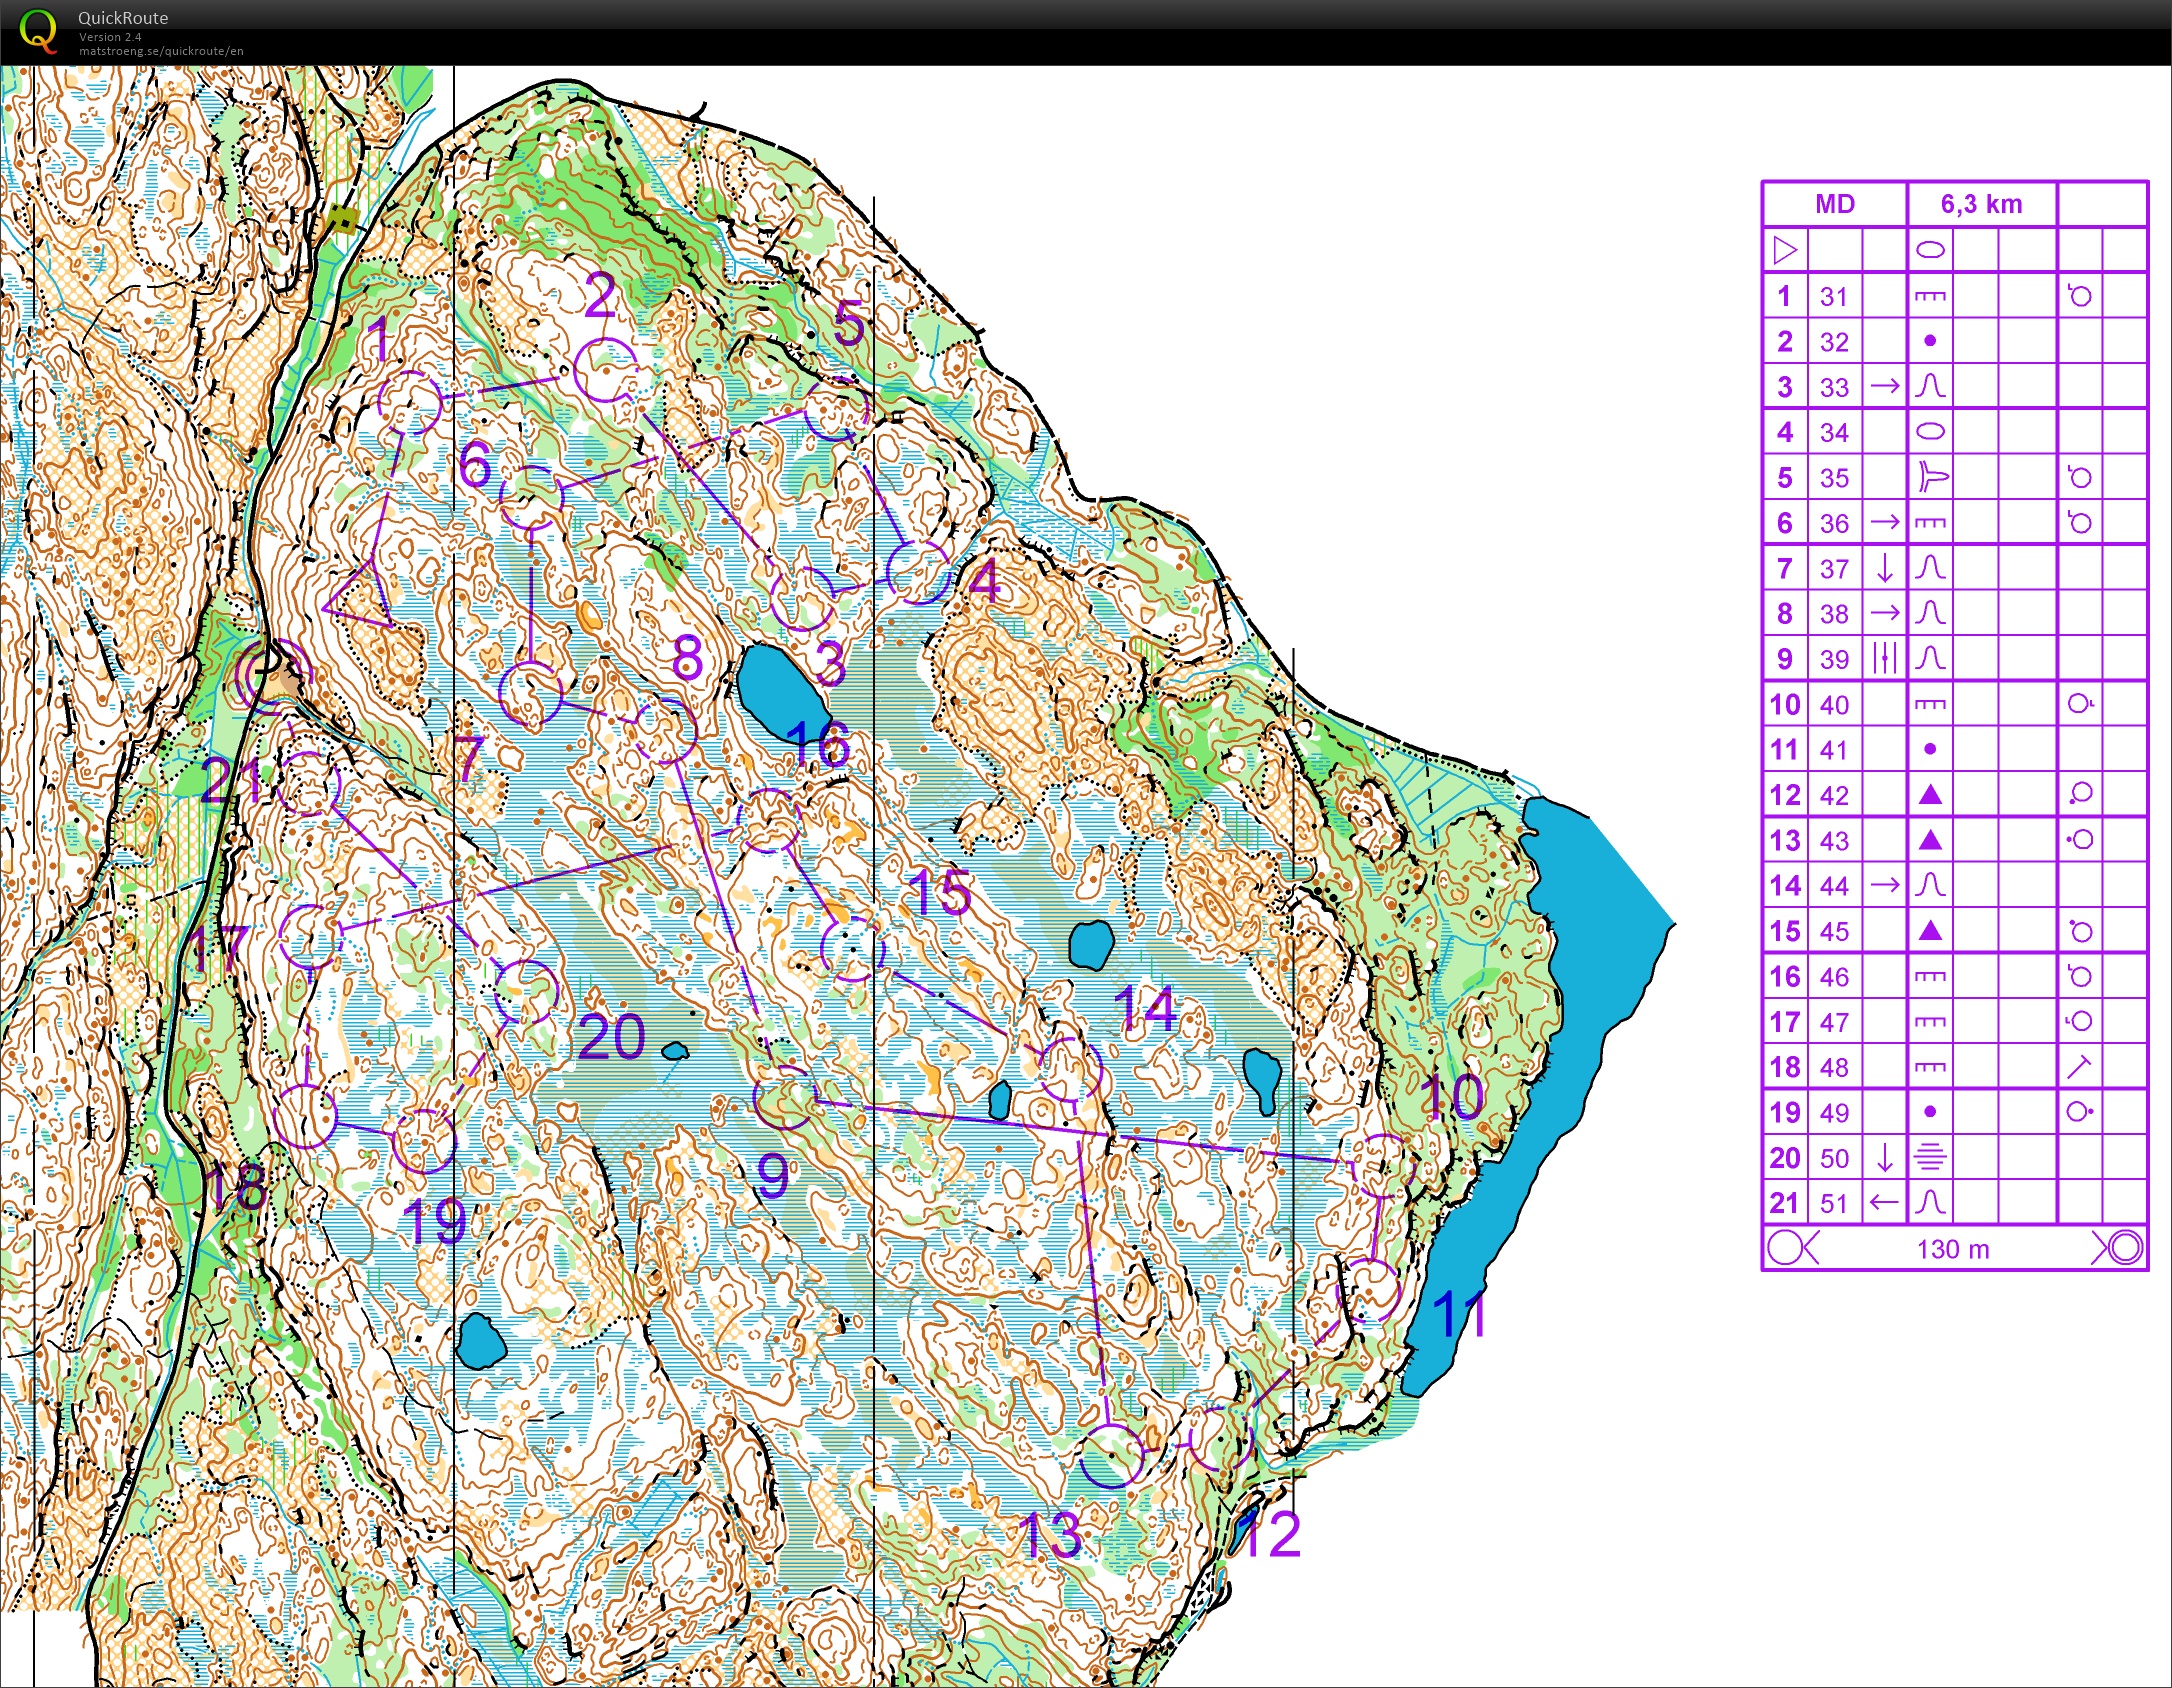Click control code '43' in the table
This screenshot has height=1688, width=2172.
1834,841
